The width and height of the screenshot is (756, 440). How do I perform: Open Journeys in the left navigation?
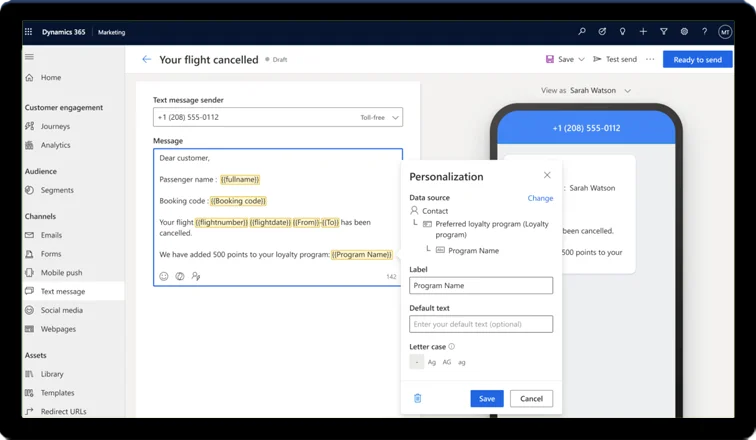click(55, 126)
